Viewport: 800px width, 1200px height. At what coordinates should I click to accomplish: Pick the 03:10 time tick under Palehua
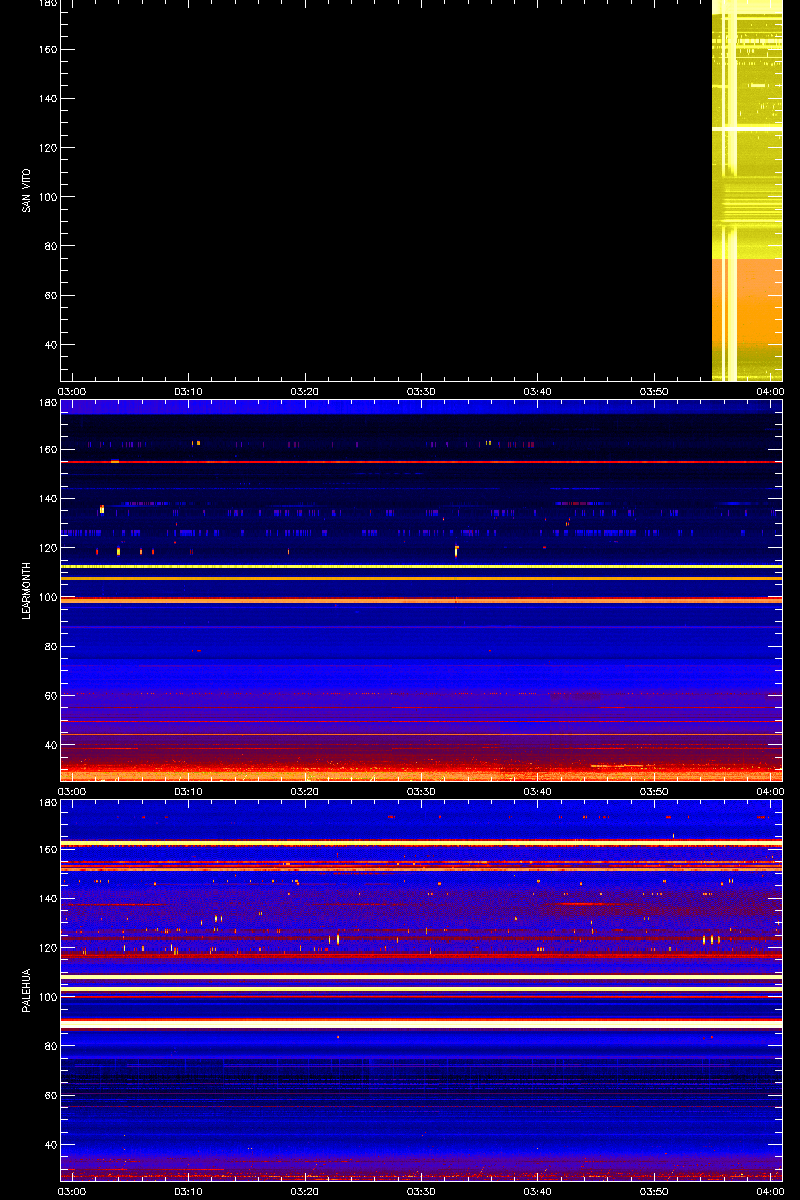tap(189, 1191)
